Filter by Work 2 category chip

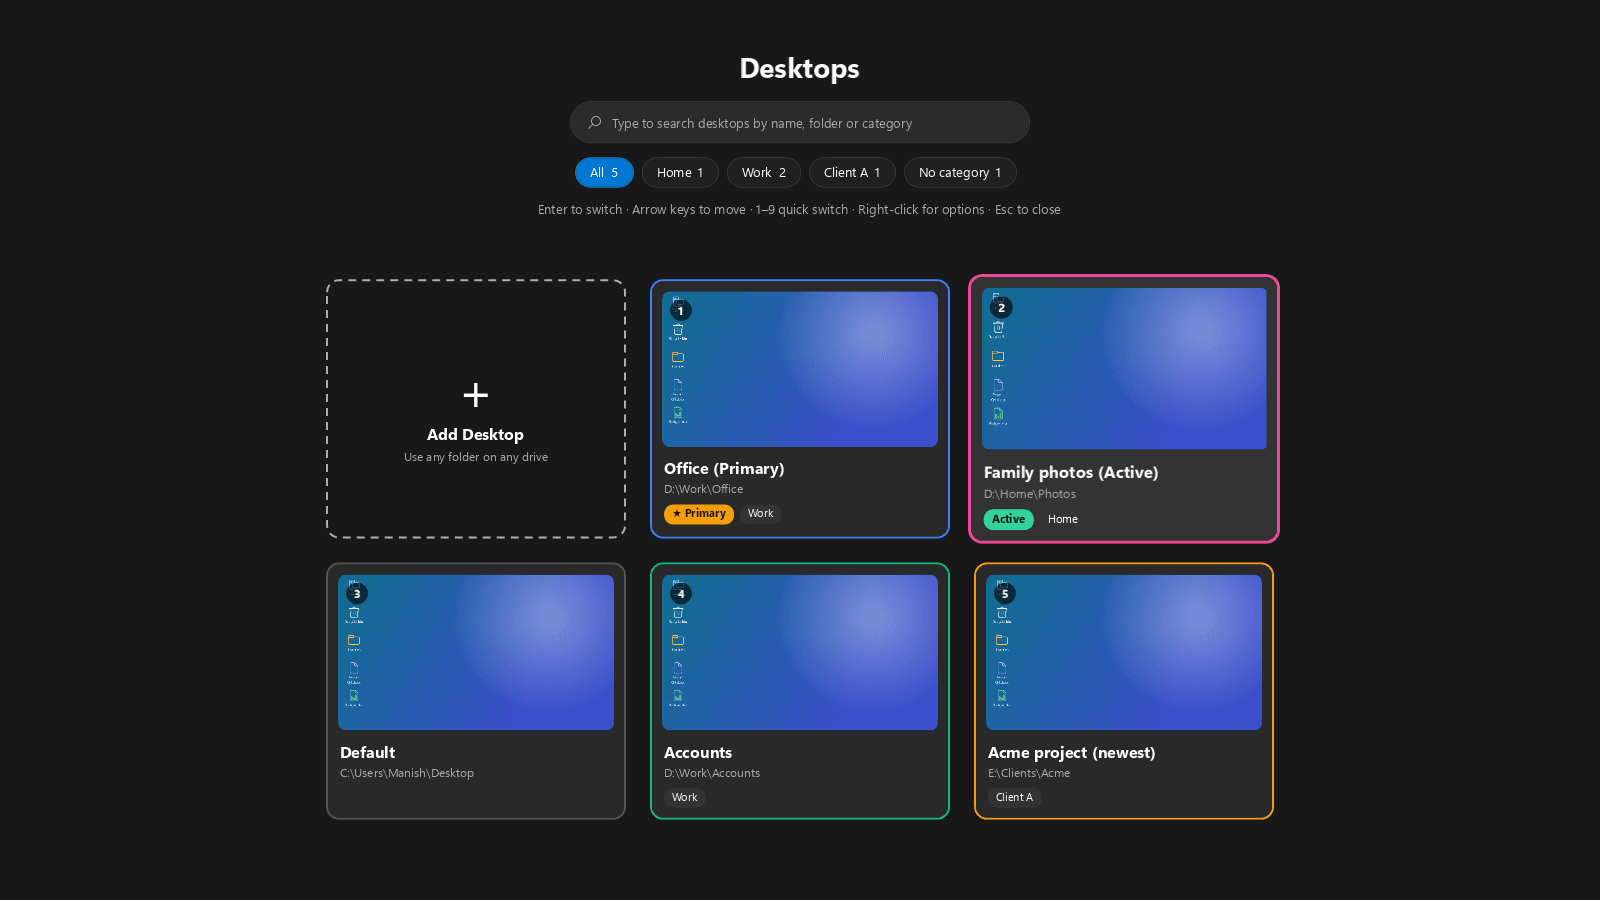(x=764, y=173)
